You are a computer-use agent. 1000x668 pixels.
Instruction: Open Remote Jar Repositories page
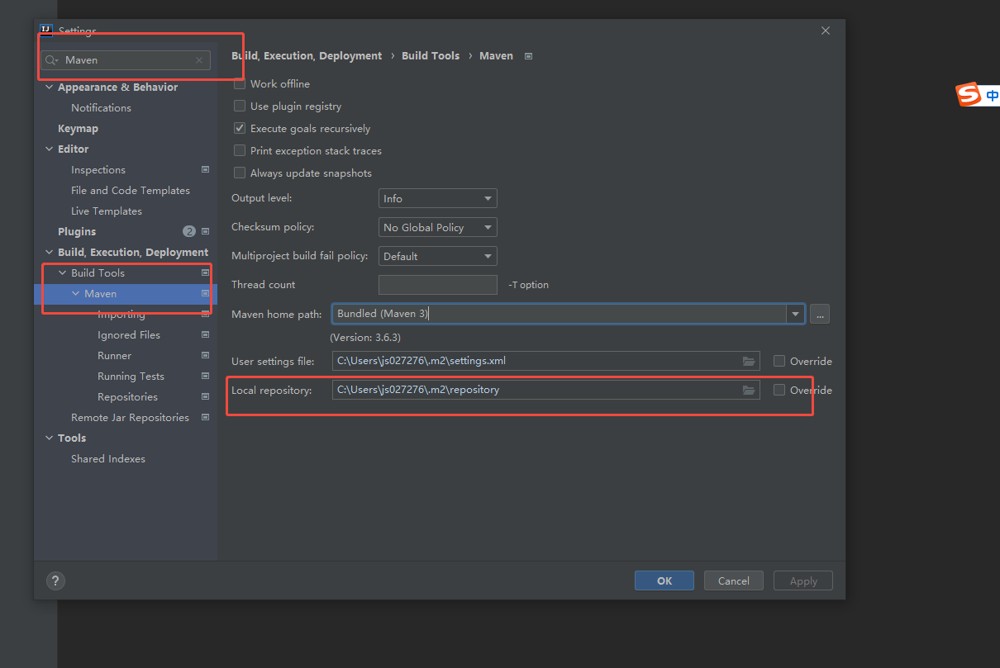[130, 417]
